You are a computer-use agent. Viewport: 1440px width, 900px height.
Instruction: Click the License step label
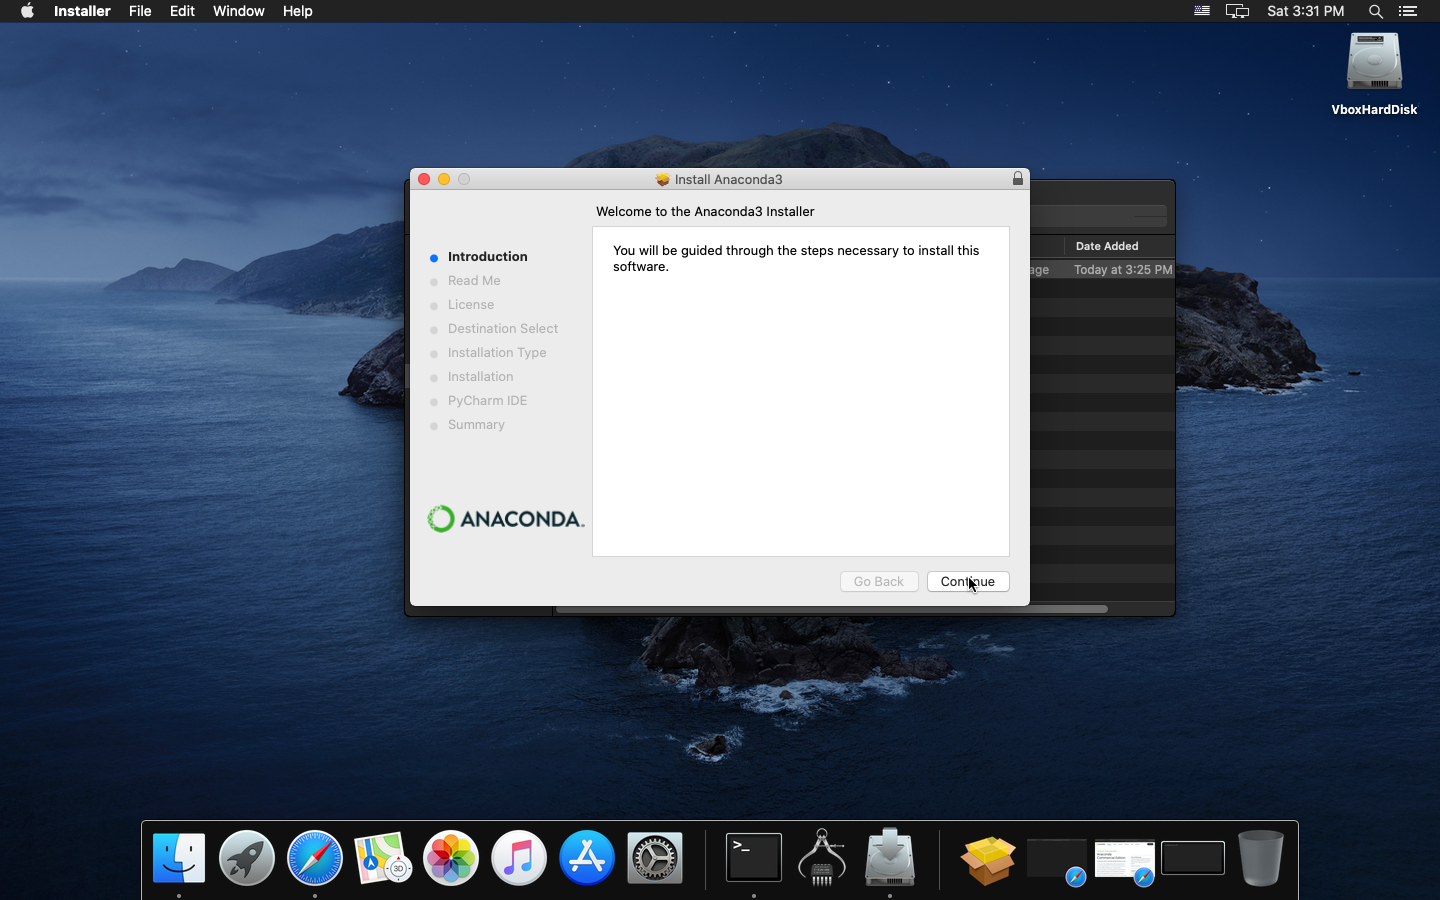(x=471, y=305)
